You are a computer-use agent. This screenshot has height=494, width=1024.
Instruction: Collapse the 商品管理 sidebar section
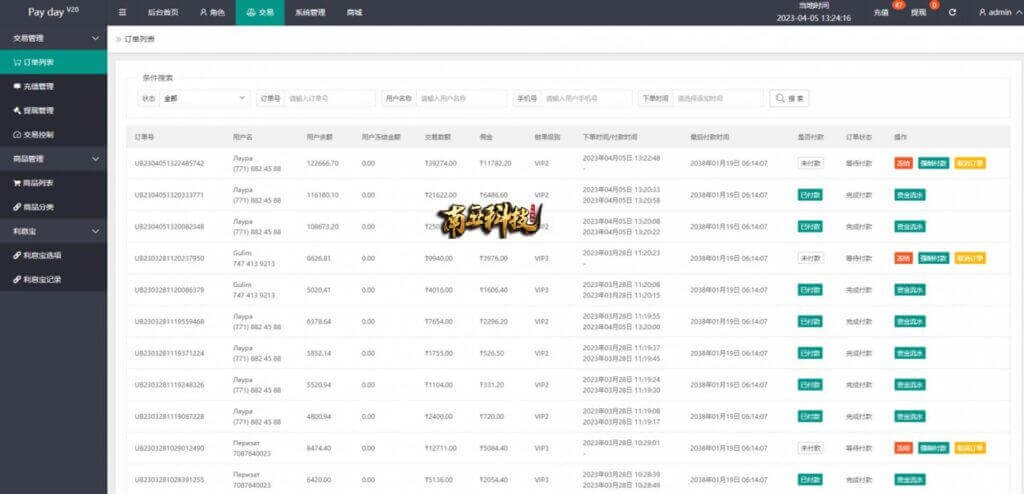click(95, 159)
